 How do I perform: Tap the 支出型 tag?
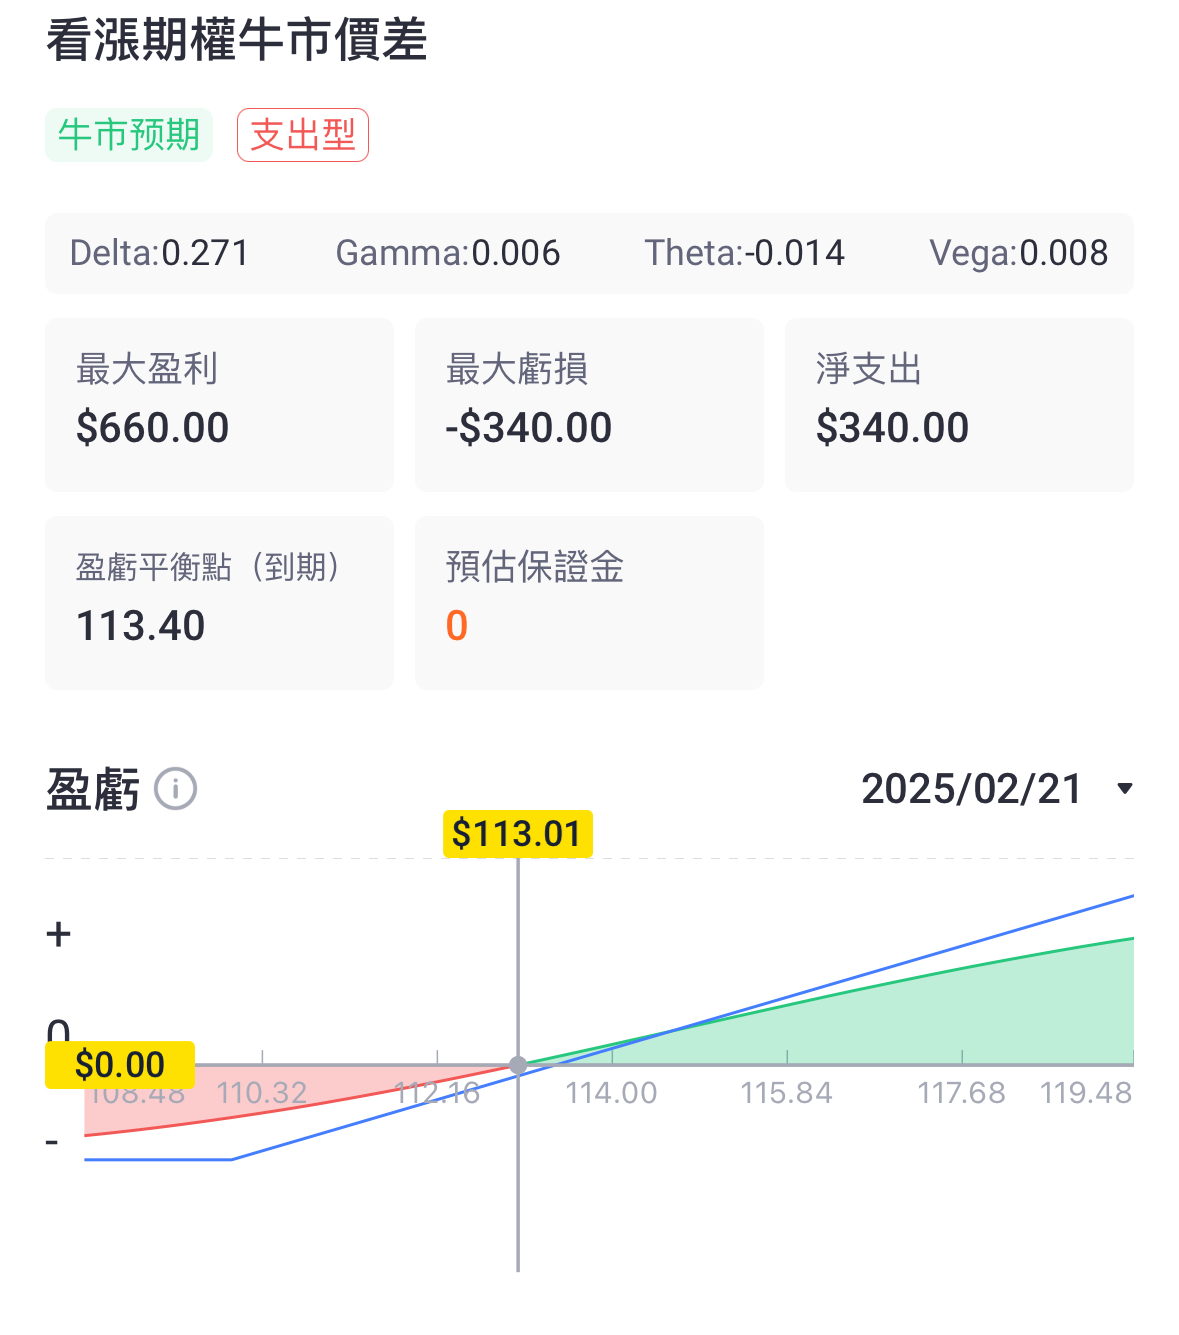click(x=303, y=135)
